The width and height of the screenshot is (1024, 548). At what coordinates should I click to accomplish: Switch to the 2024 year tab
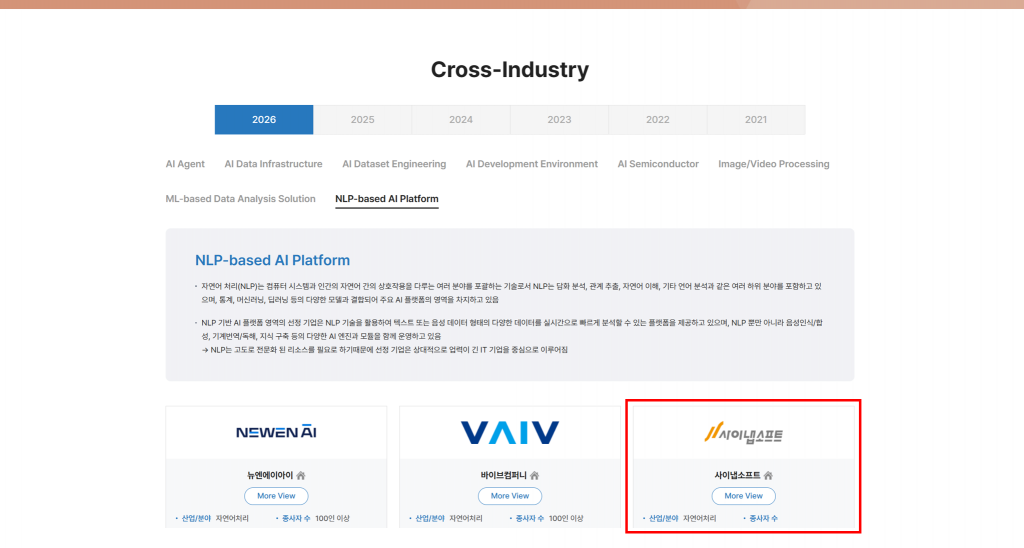[461, 120]
